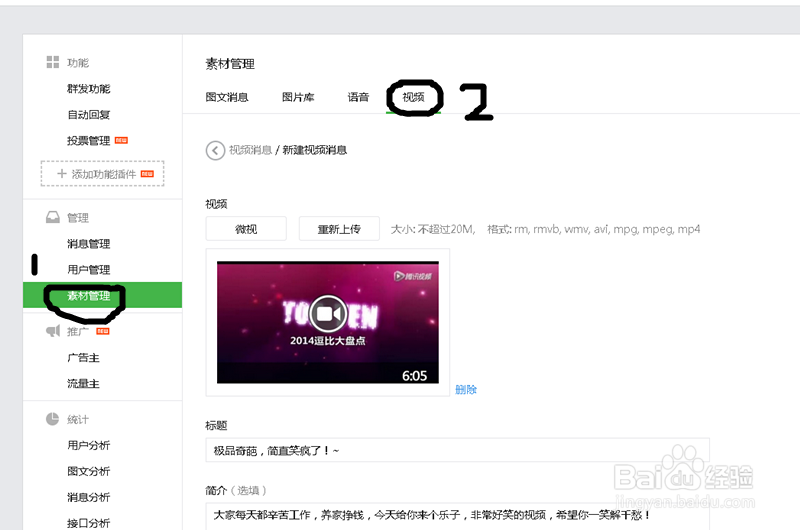
Task: Open 消息管理 in the sidebar
Action: (x=89, y=244)
